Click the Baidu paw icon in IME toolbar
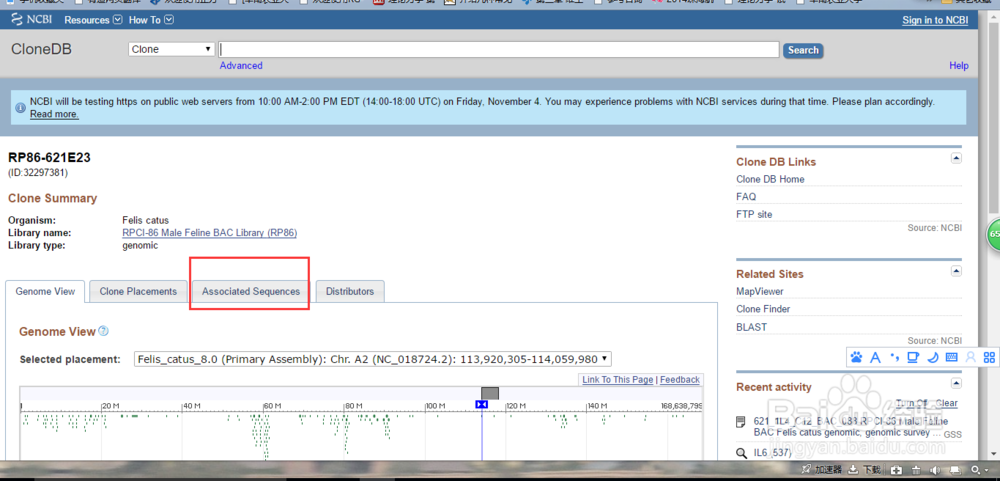Image resolution: width=1000 pixels, height=481 pixels. pyautogui.click(x=856, y=358)
